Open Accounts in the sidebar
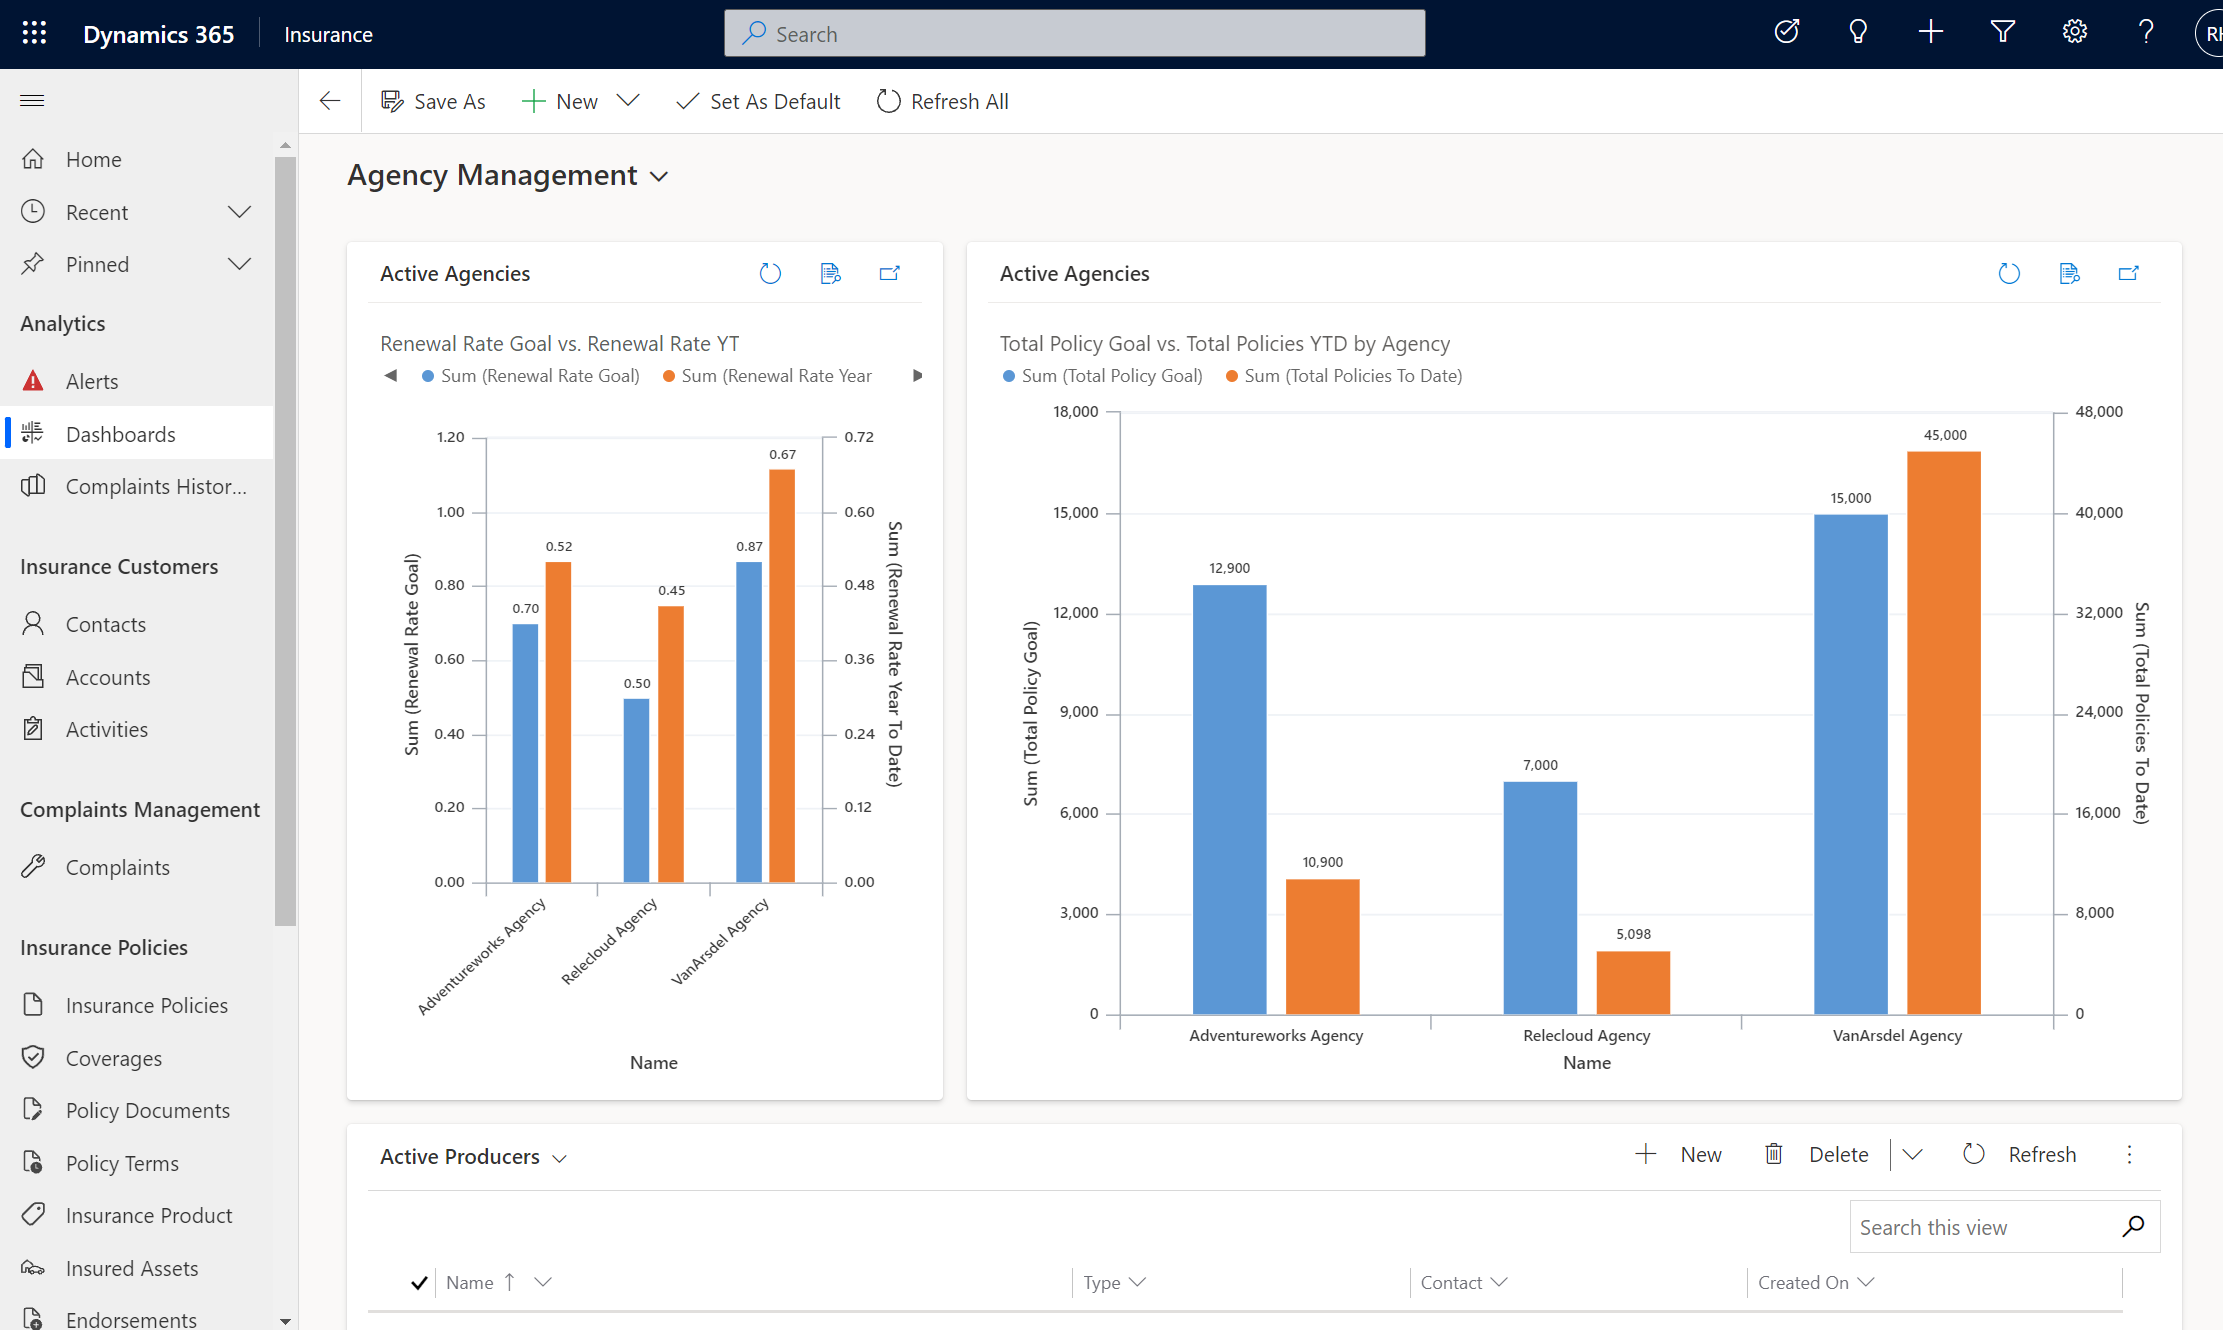Image resolution: width=2223 pixels, height=1330 pixels. [x=138, y=677]
